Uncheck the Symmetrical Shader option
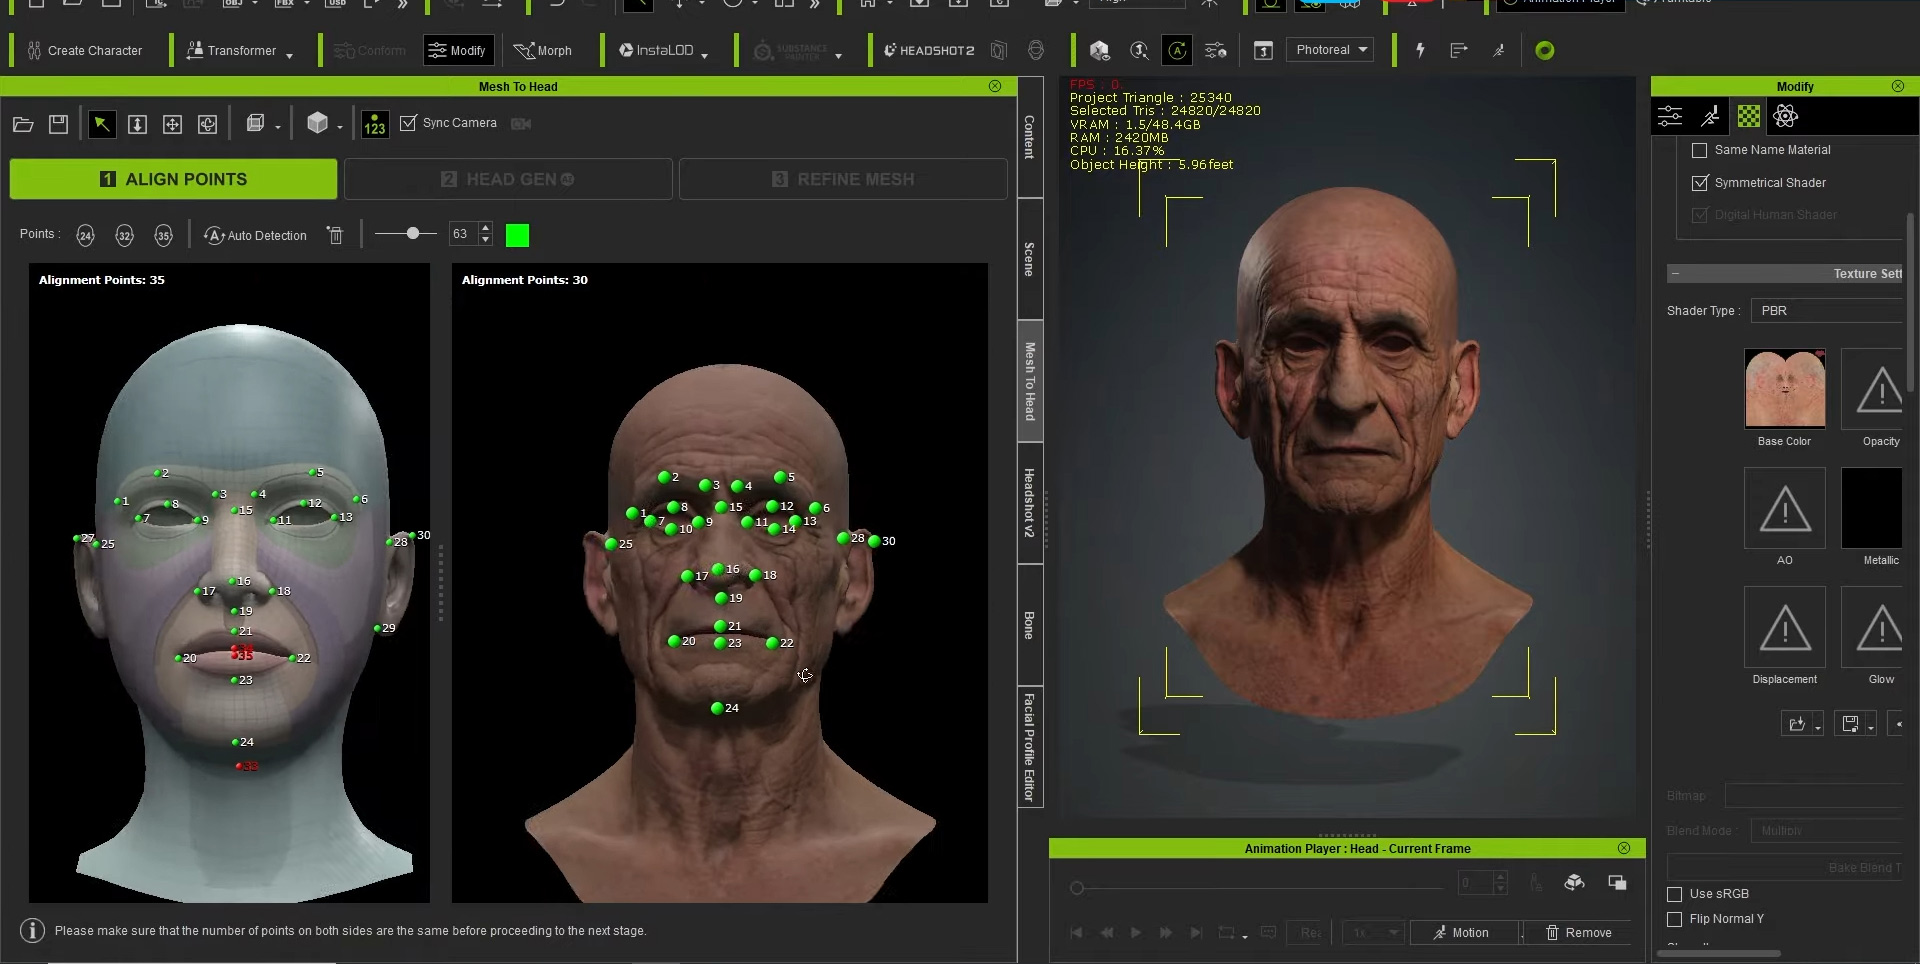Viewport: 1920px width, 964px height. pyautogui.click(x=1699, y=183)
